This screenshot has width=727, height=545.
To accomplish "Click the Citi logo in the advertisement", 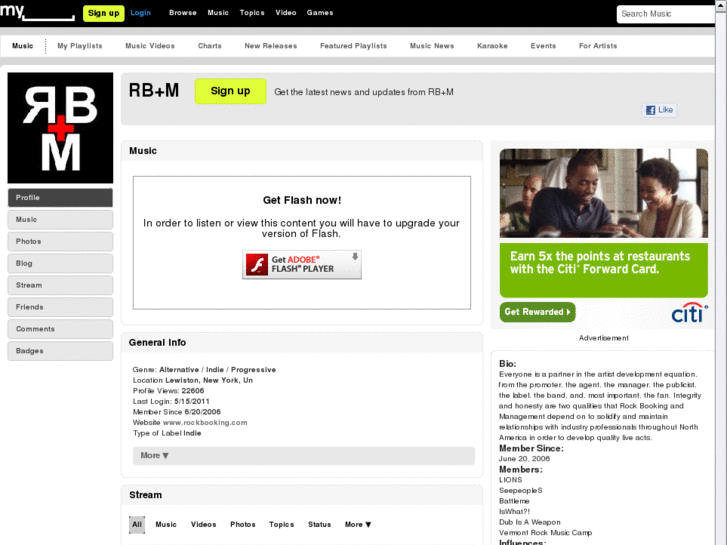I will pos(689,313).
